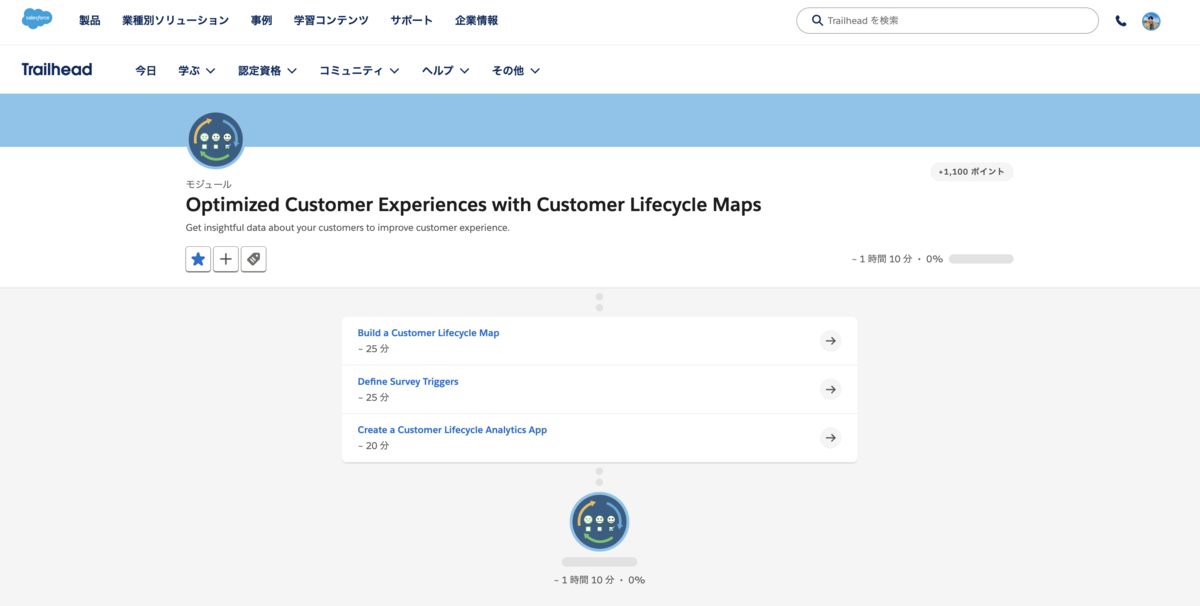
Task: Click the Trailhead logo
Action: (56, 69)
